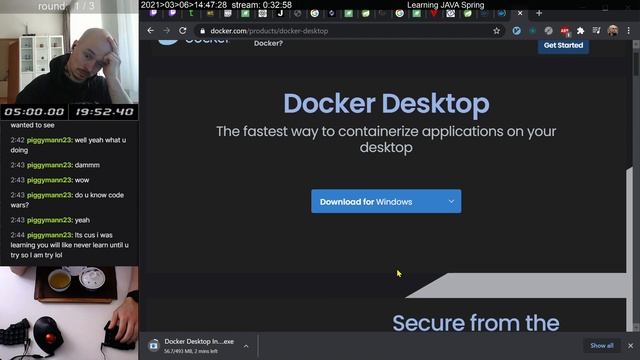Viewport: 640px width, 360px height.
Task: View site info via the padlock icon
Action: 202,31
